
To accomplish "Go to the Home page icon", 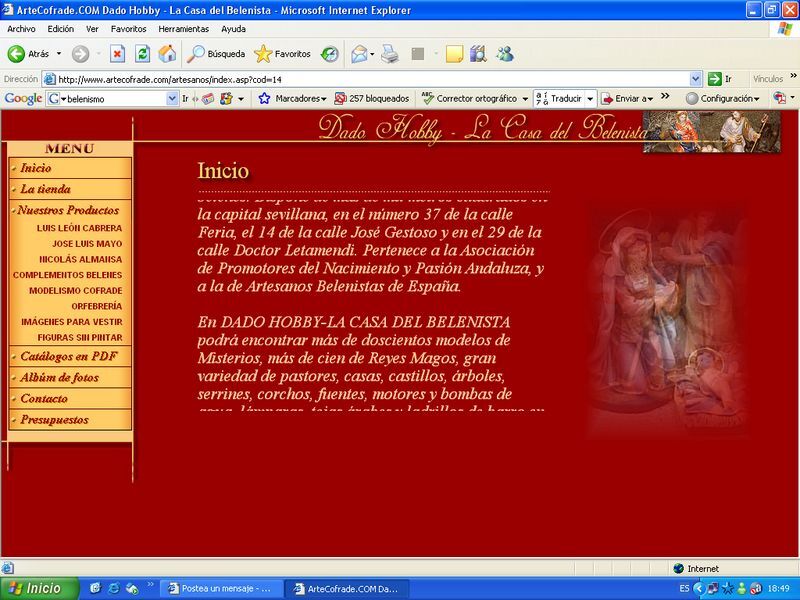I will (x=167, y=54).
